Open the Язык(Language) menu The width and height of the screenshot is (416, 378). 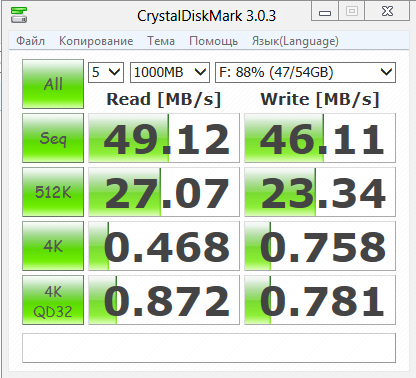click(x=295, y=41)
